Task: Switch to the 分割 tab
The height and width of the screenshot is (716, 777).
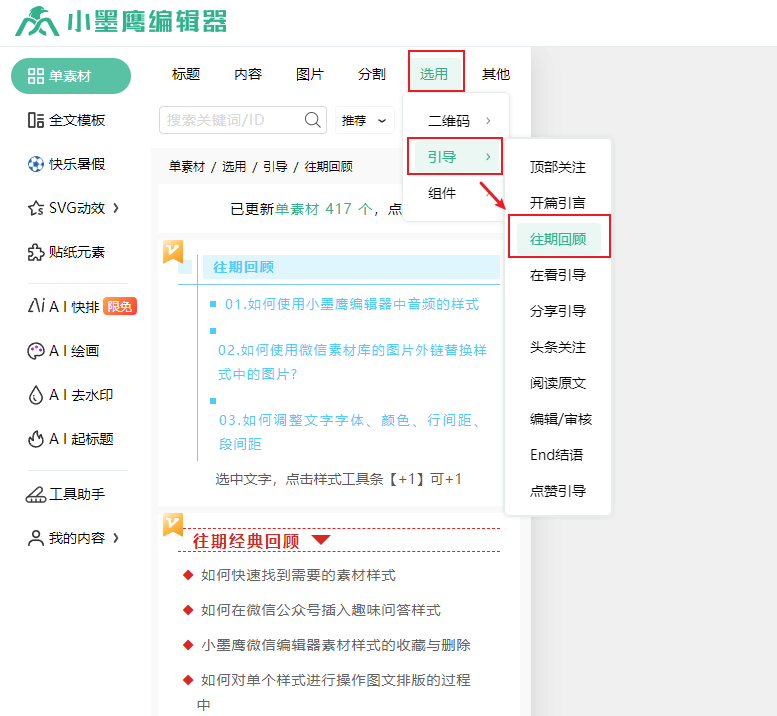Action: [x=372, y=74]
